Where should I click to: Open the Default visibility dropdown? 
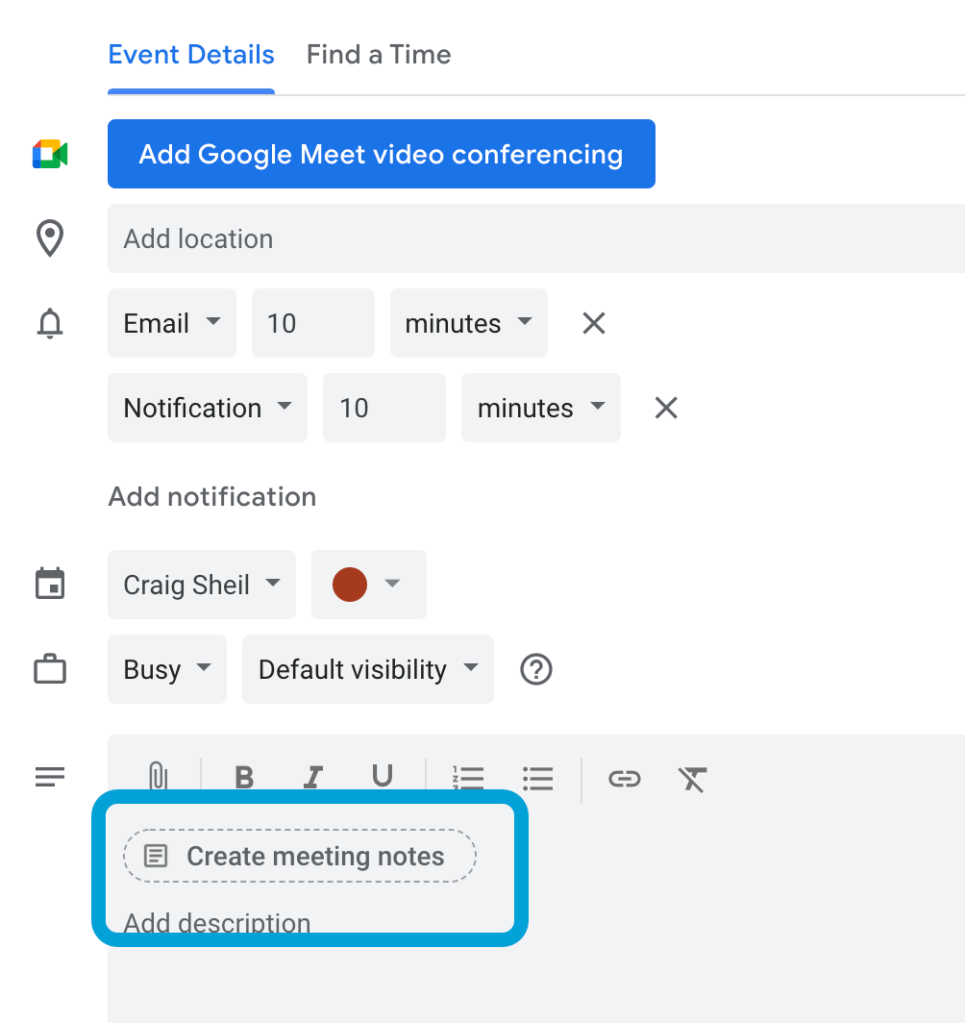coord(367,669)
